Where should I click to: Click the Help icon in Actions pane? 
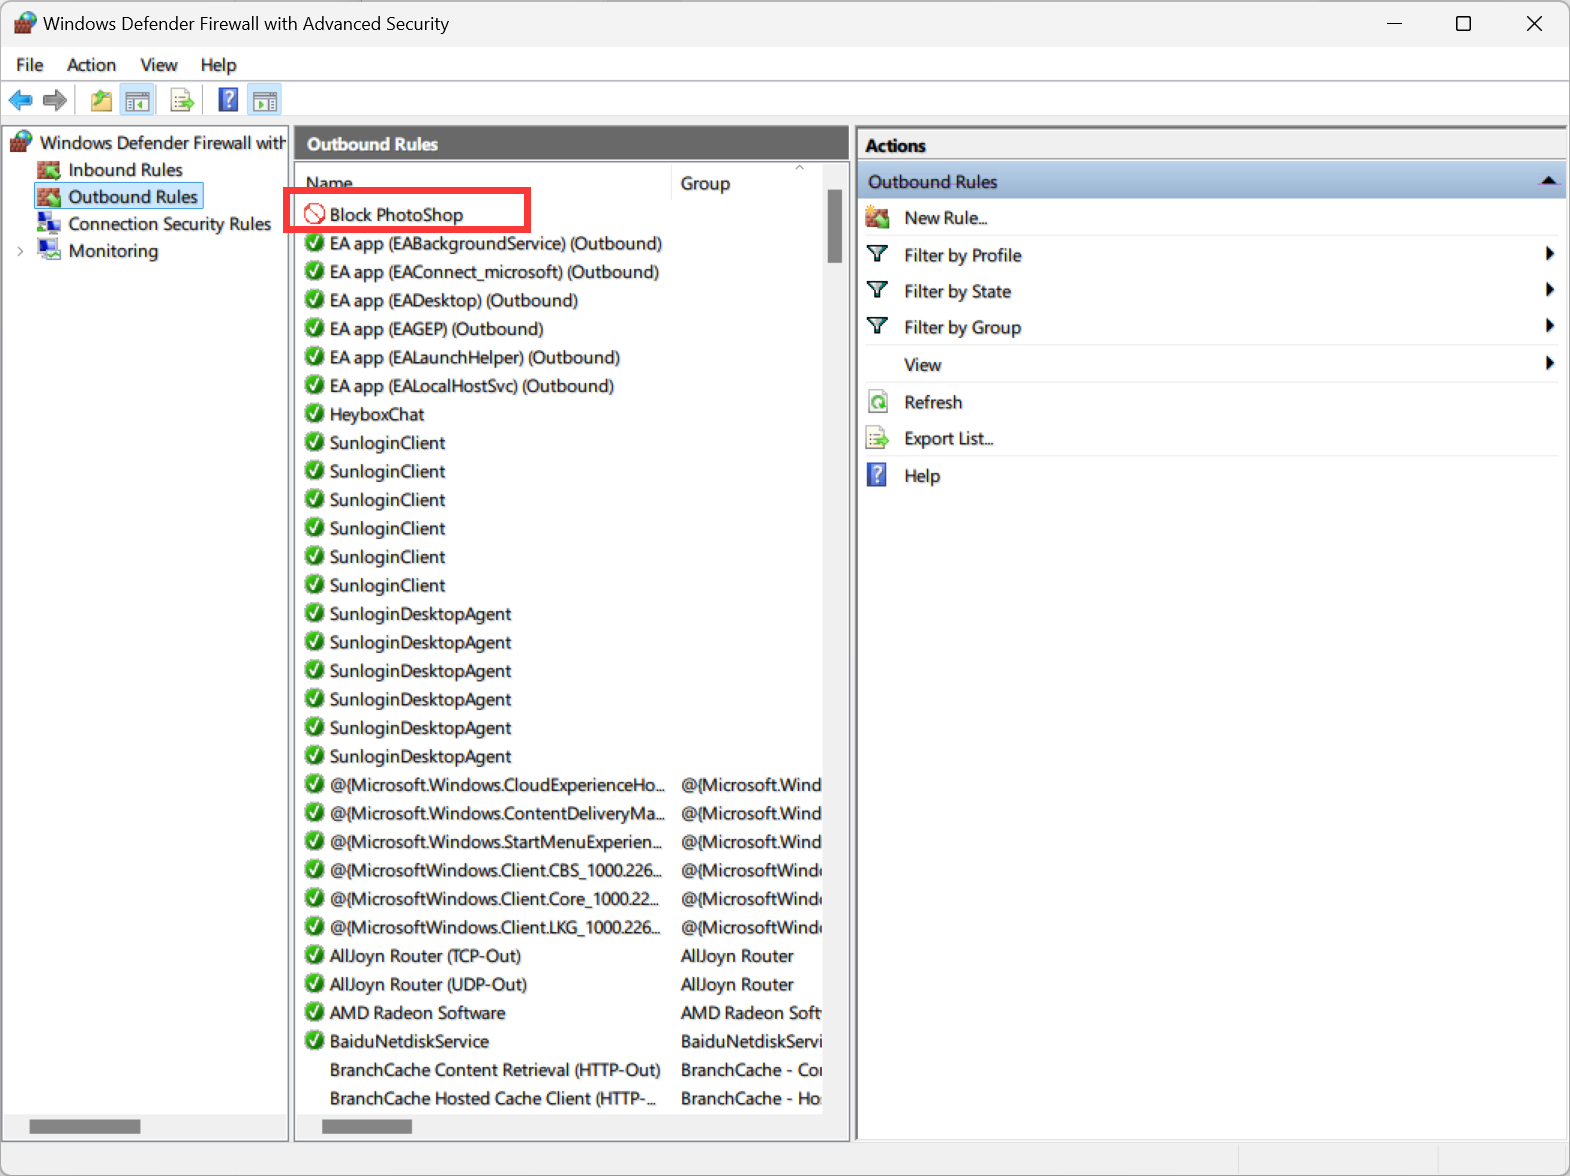click(x=877, y=475)
